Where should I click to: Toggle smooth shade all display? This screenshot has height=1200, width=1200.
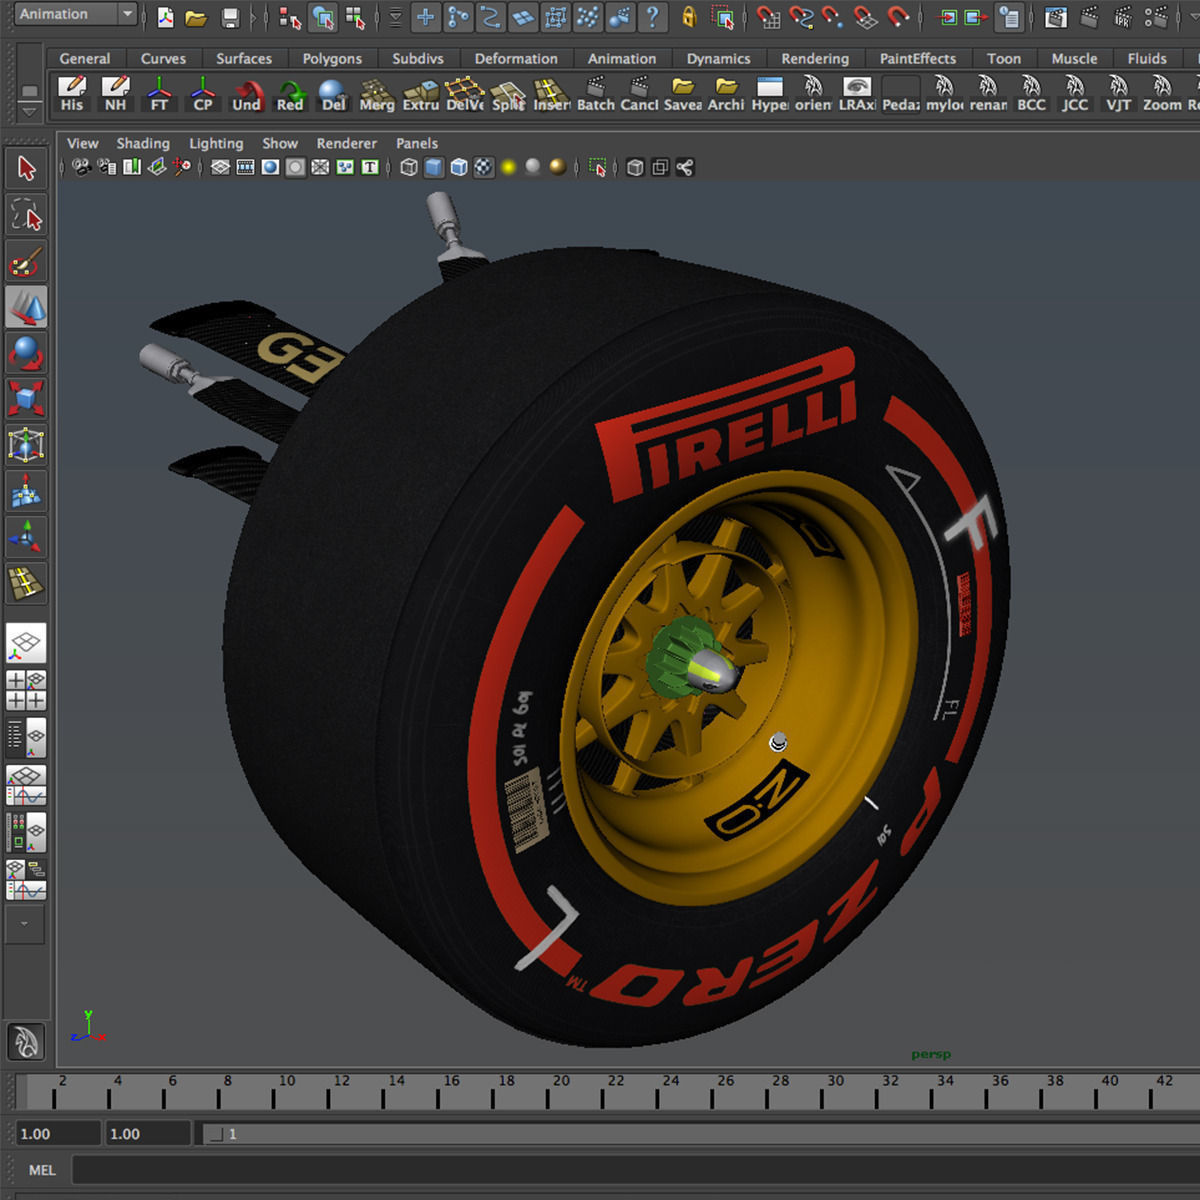(434, 168)
